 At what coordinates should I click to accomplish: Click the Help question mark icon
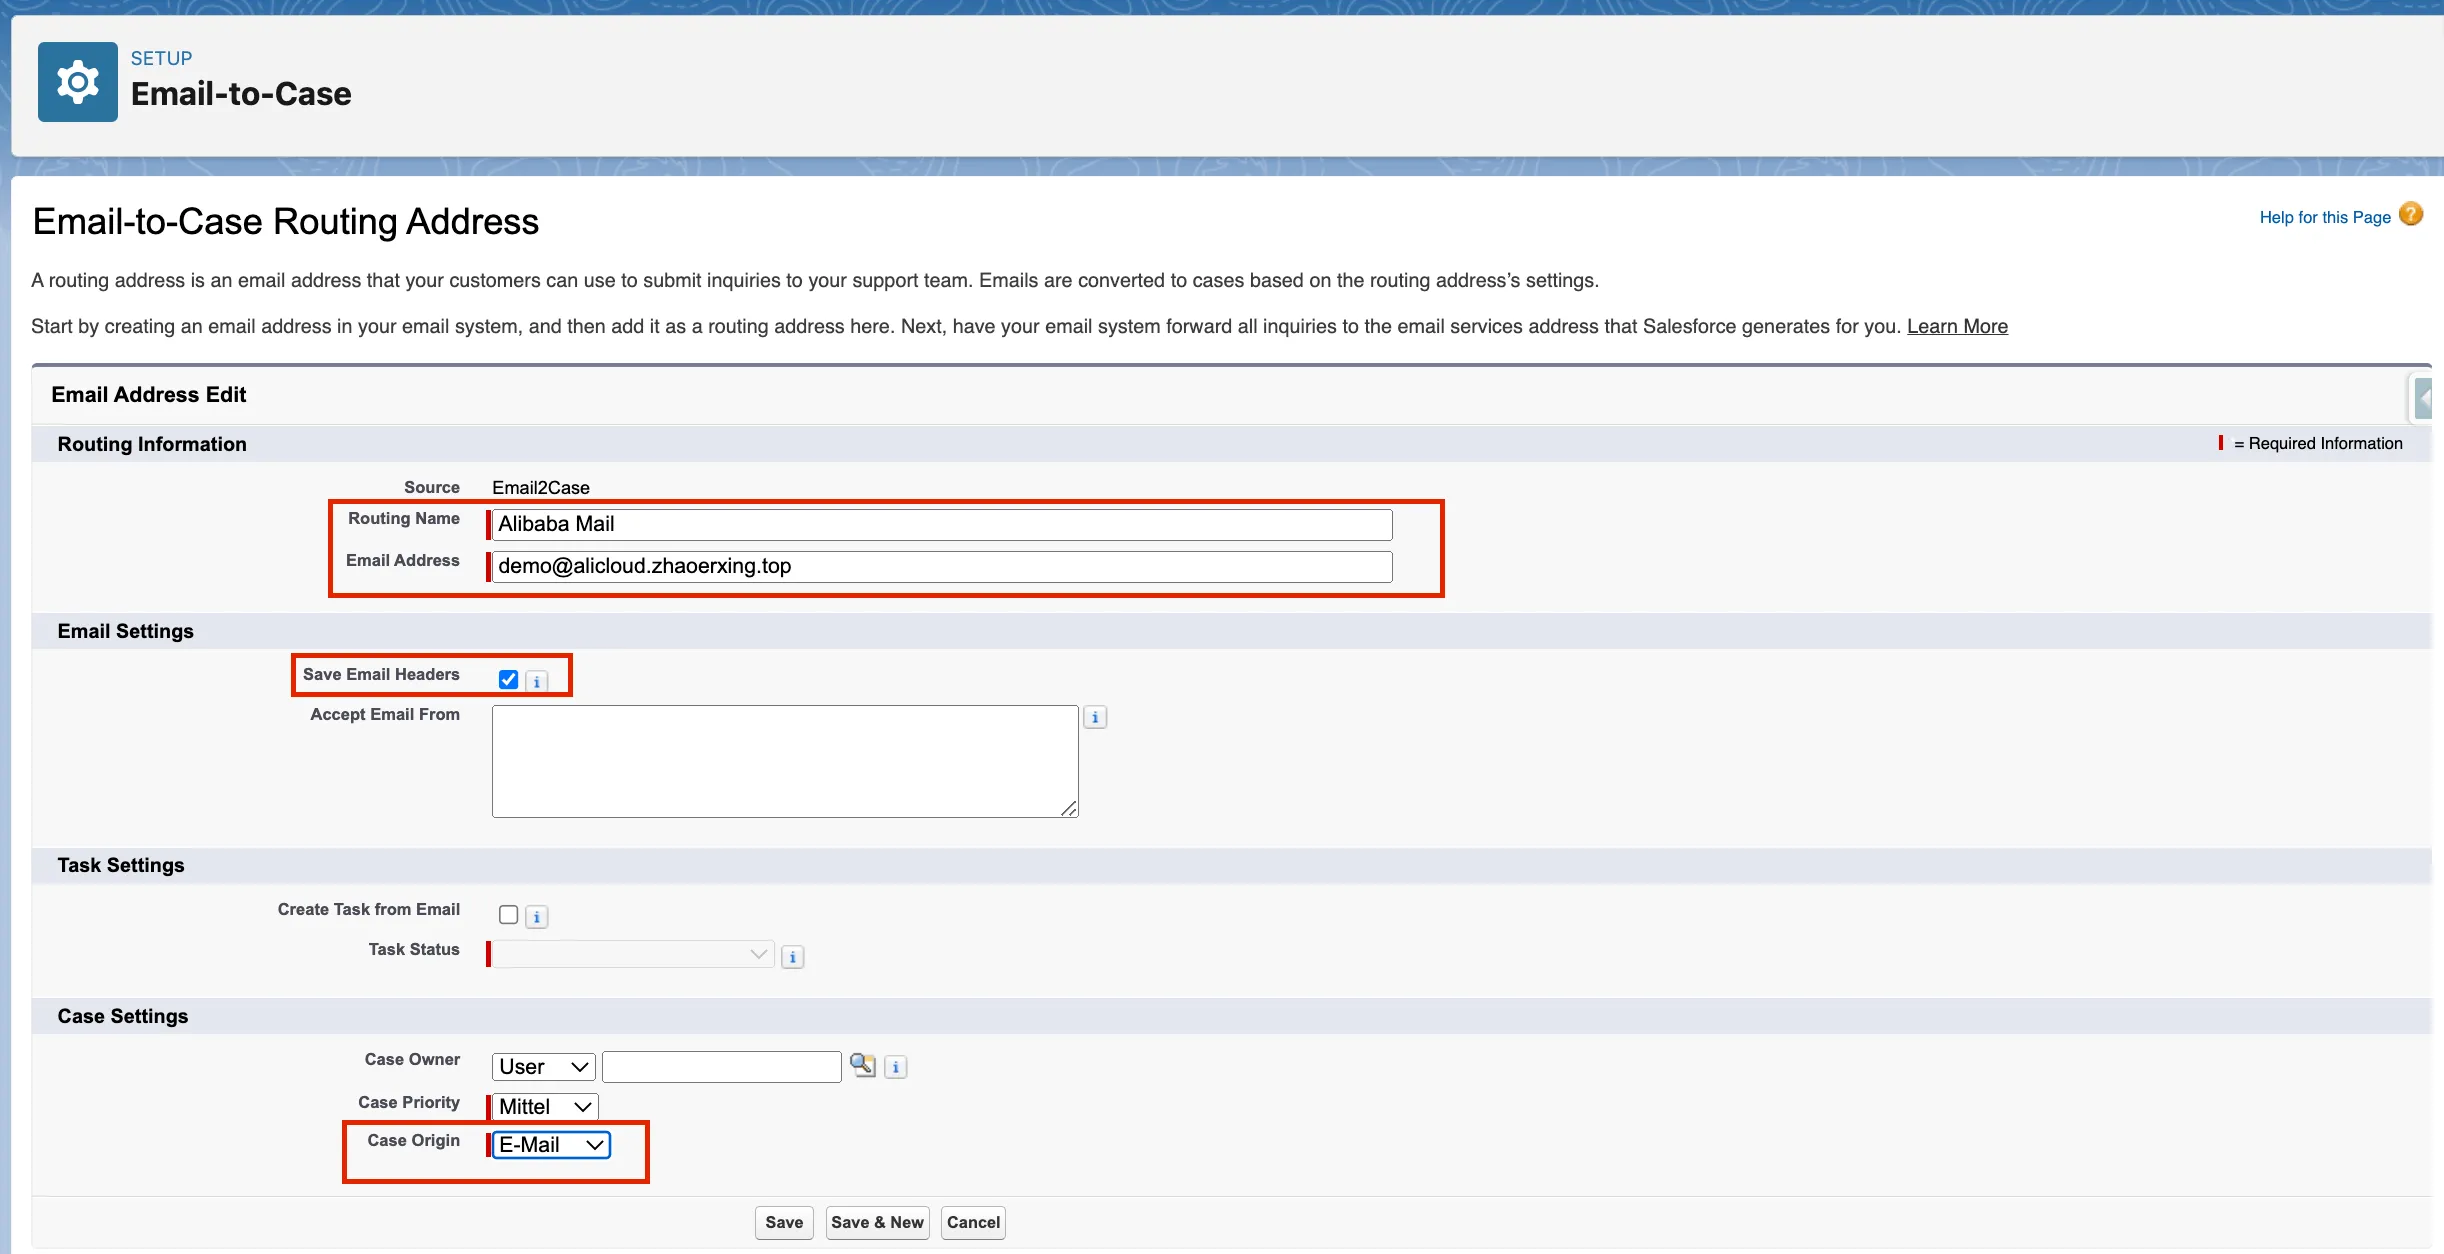click(x=2411, y=215)
